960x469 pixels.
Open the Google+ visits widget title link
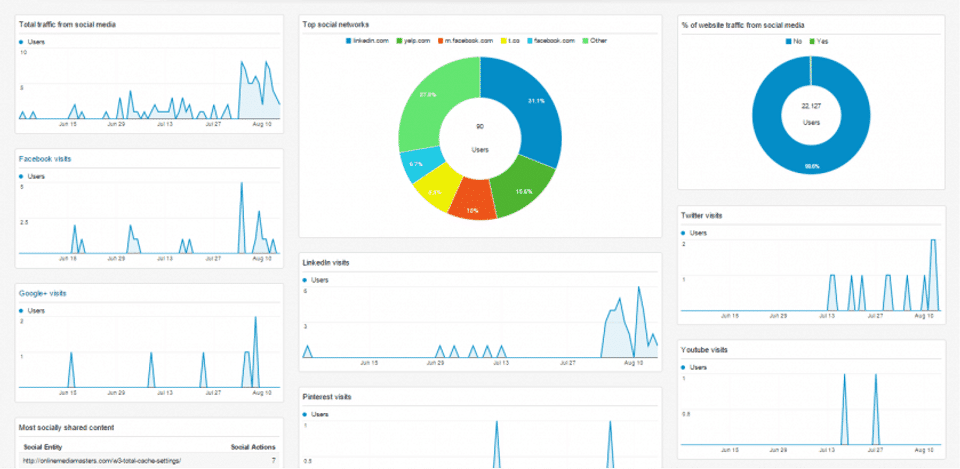[42, 293]
